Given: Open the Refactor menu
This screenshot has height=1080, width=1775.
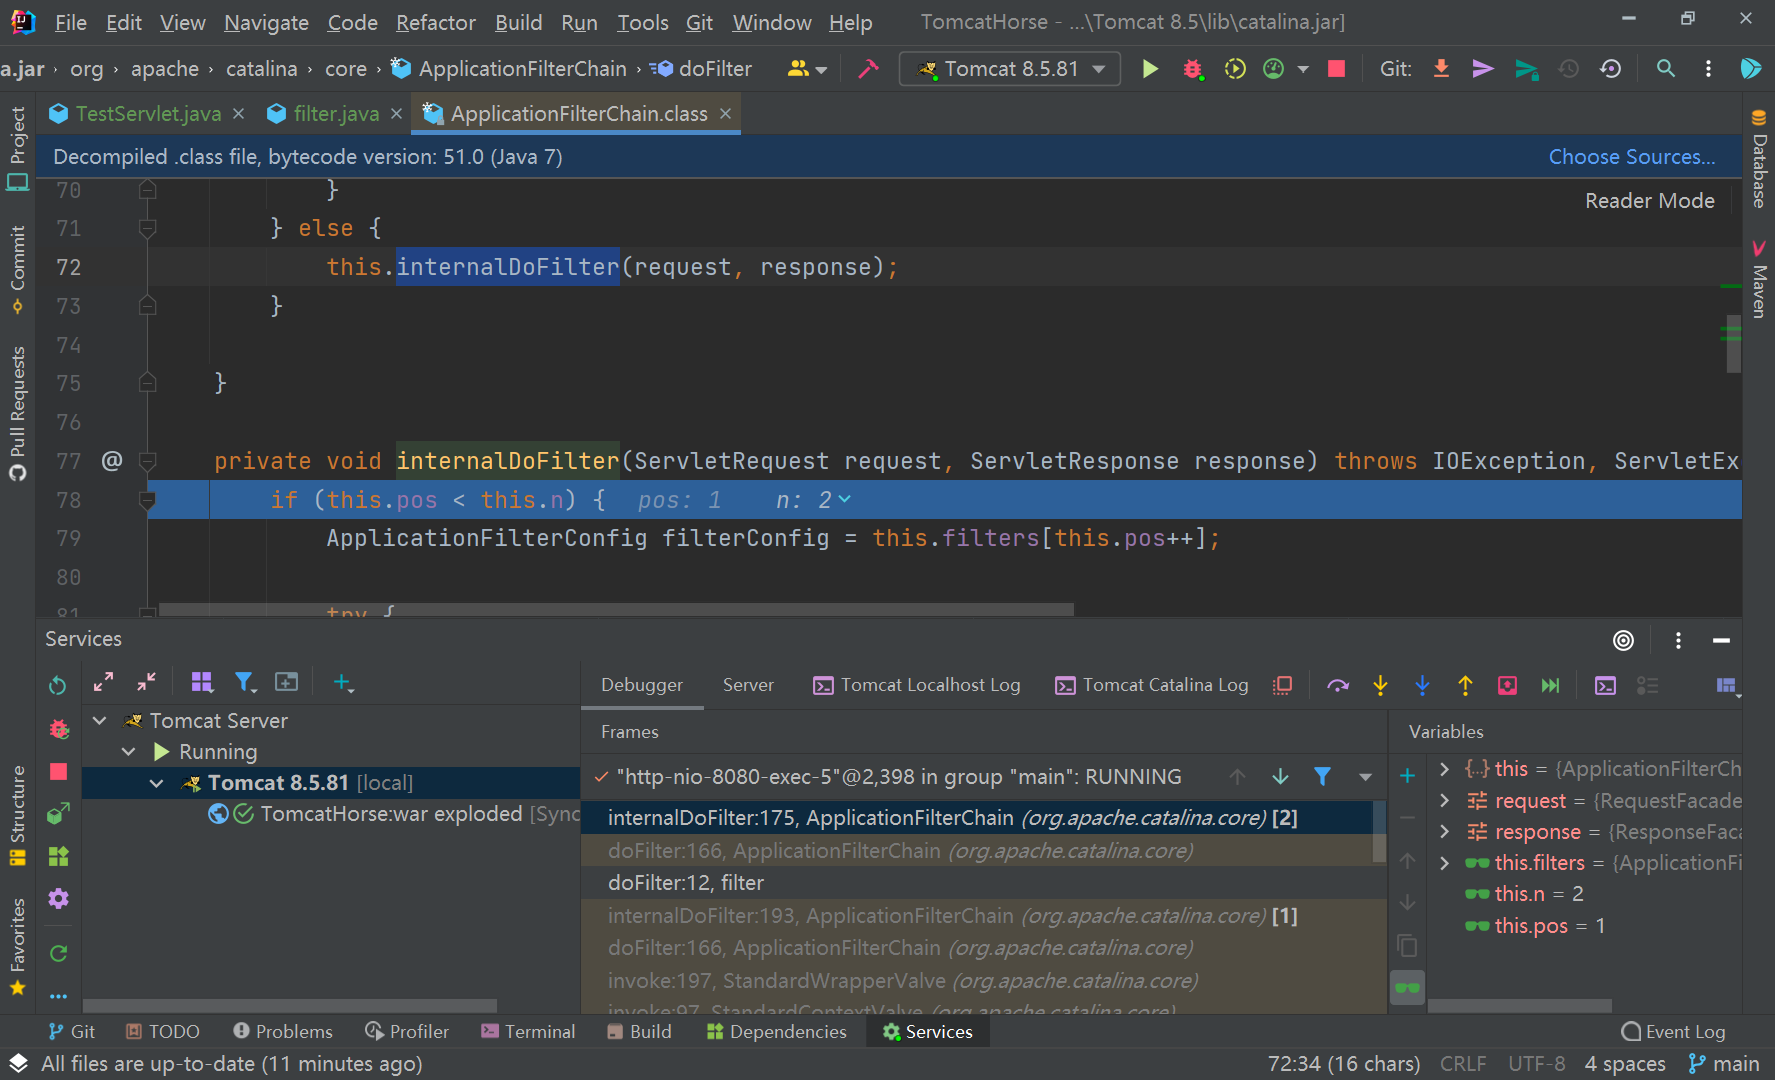Looking at the screenshot, I should click(x=435, y=22).
